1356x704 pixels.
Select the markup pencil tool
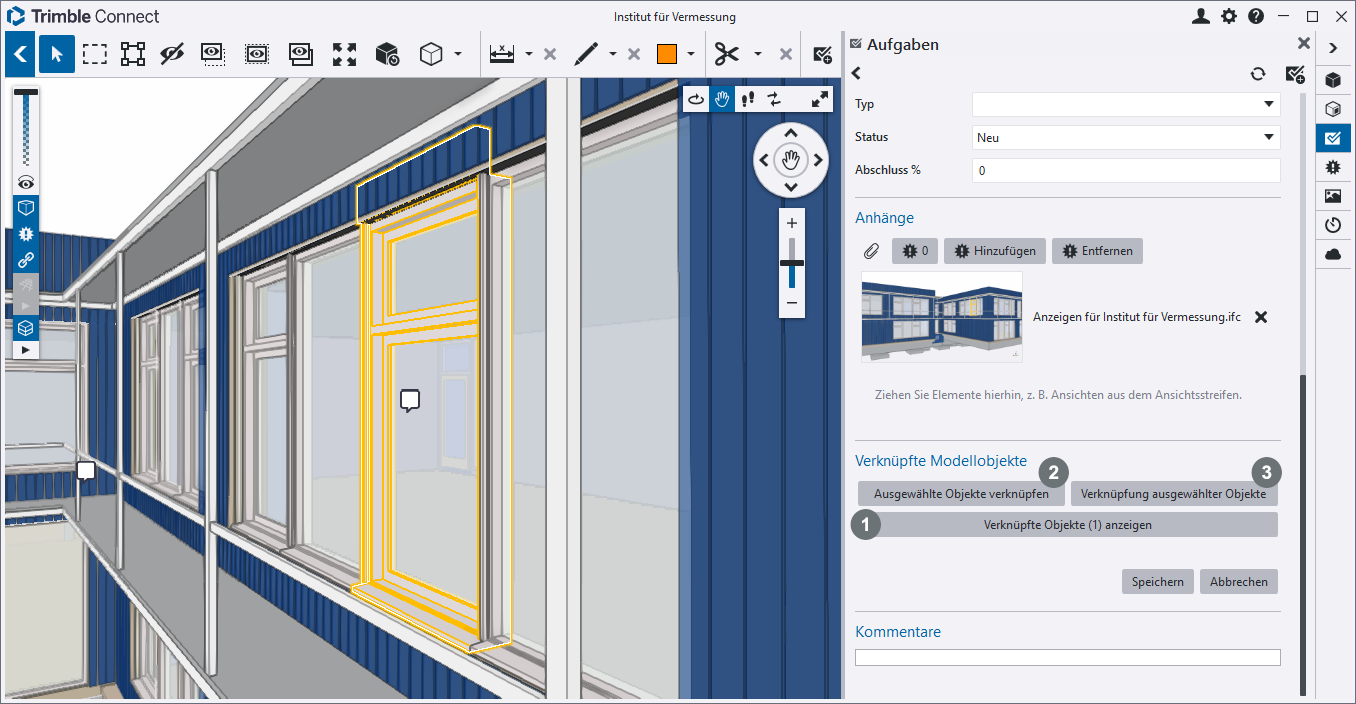pos(586,54)
